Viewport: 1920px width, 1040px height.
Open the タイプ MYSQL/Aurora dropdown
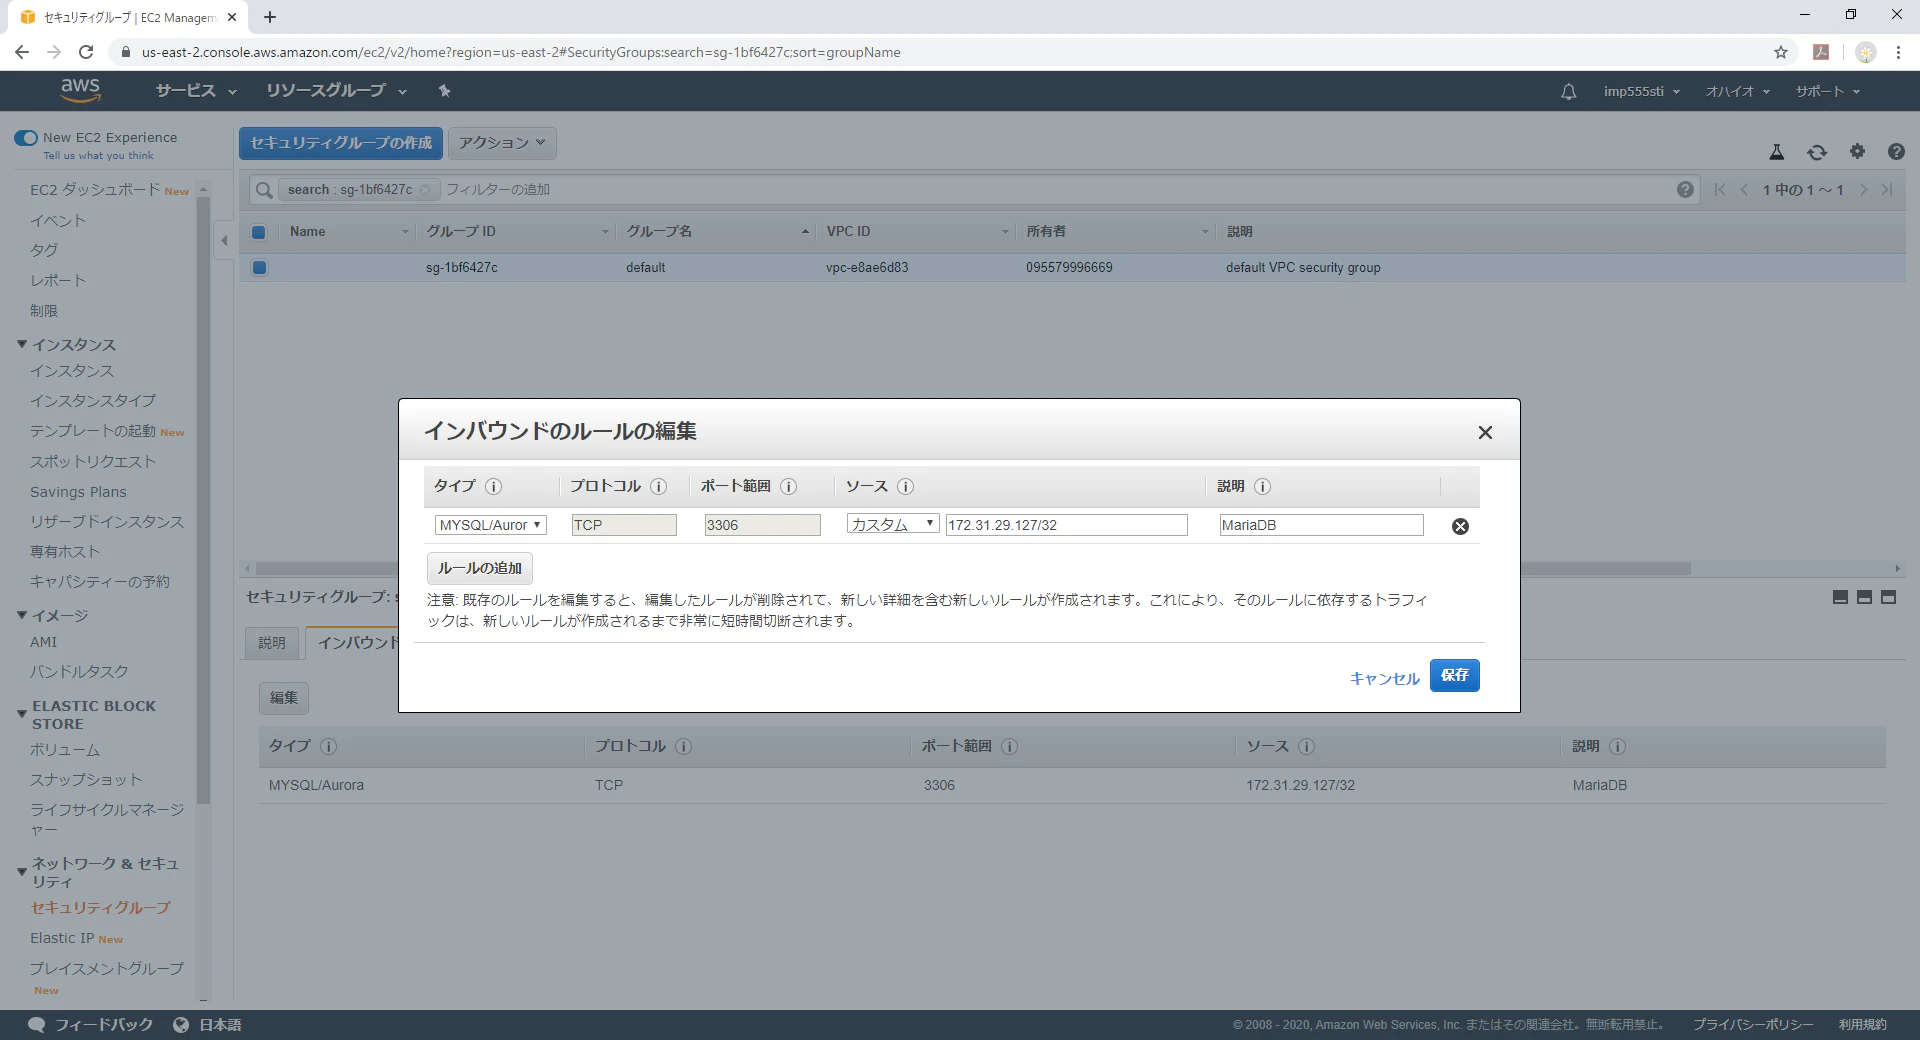point(491,525)
